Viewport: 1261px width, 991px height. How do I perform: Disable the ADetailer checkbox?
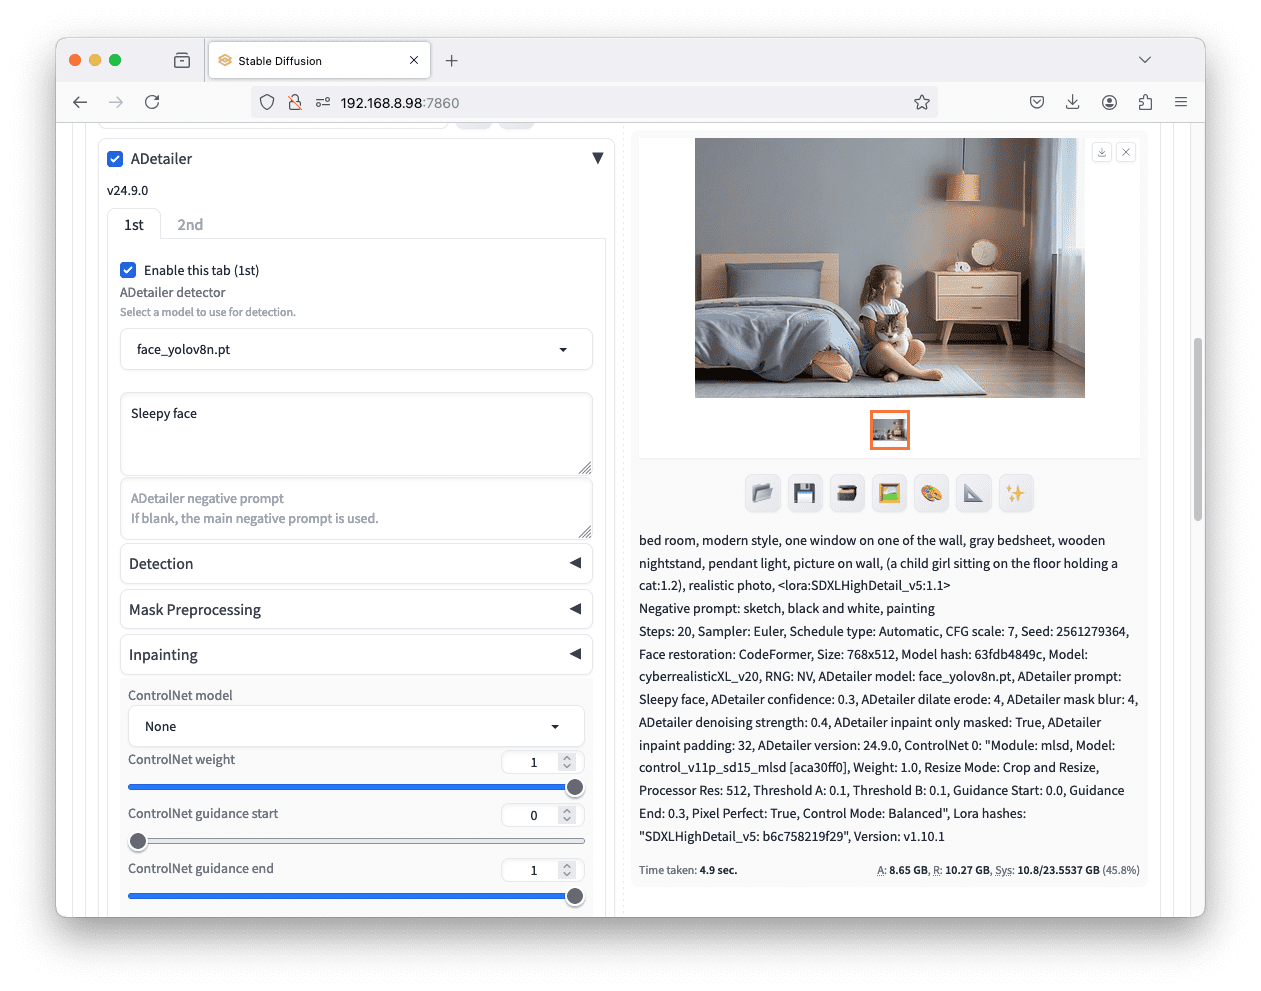[115, 159]
